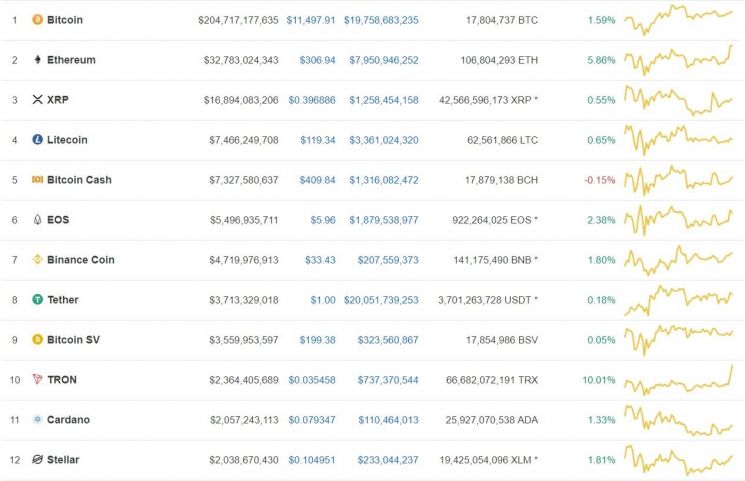
Task: Open Bitcoin price $11,497.91 link
Action: coord(311,20)
